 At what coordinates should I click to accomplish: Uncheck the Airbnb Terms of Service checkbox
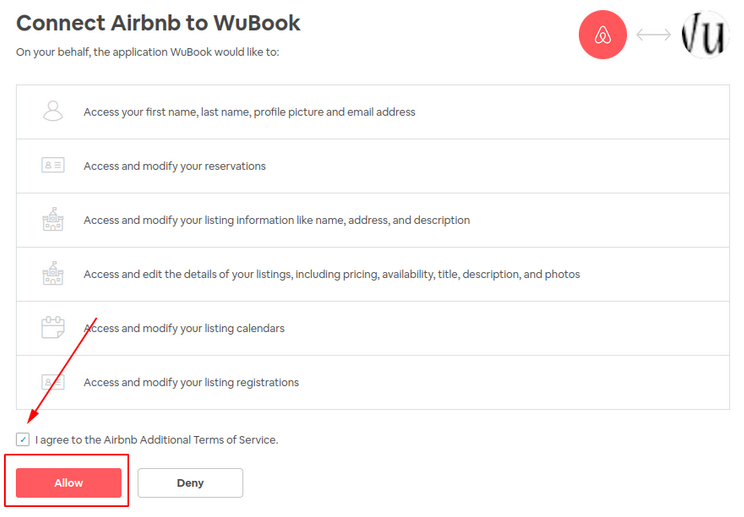click(22, 440)
